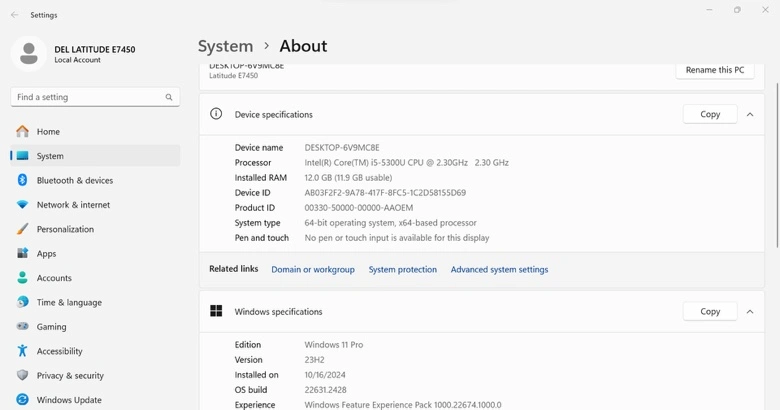Click OS build value 22631.2428
The width and height of the screenshot is (780, 410).
(x=325, y=390)
